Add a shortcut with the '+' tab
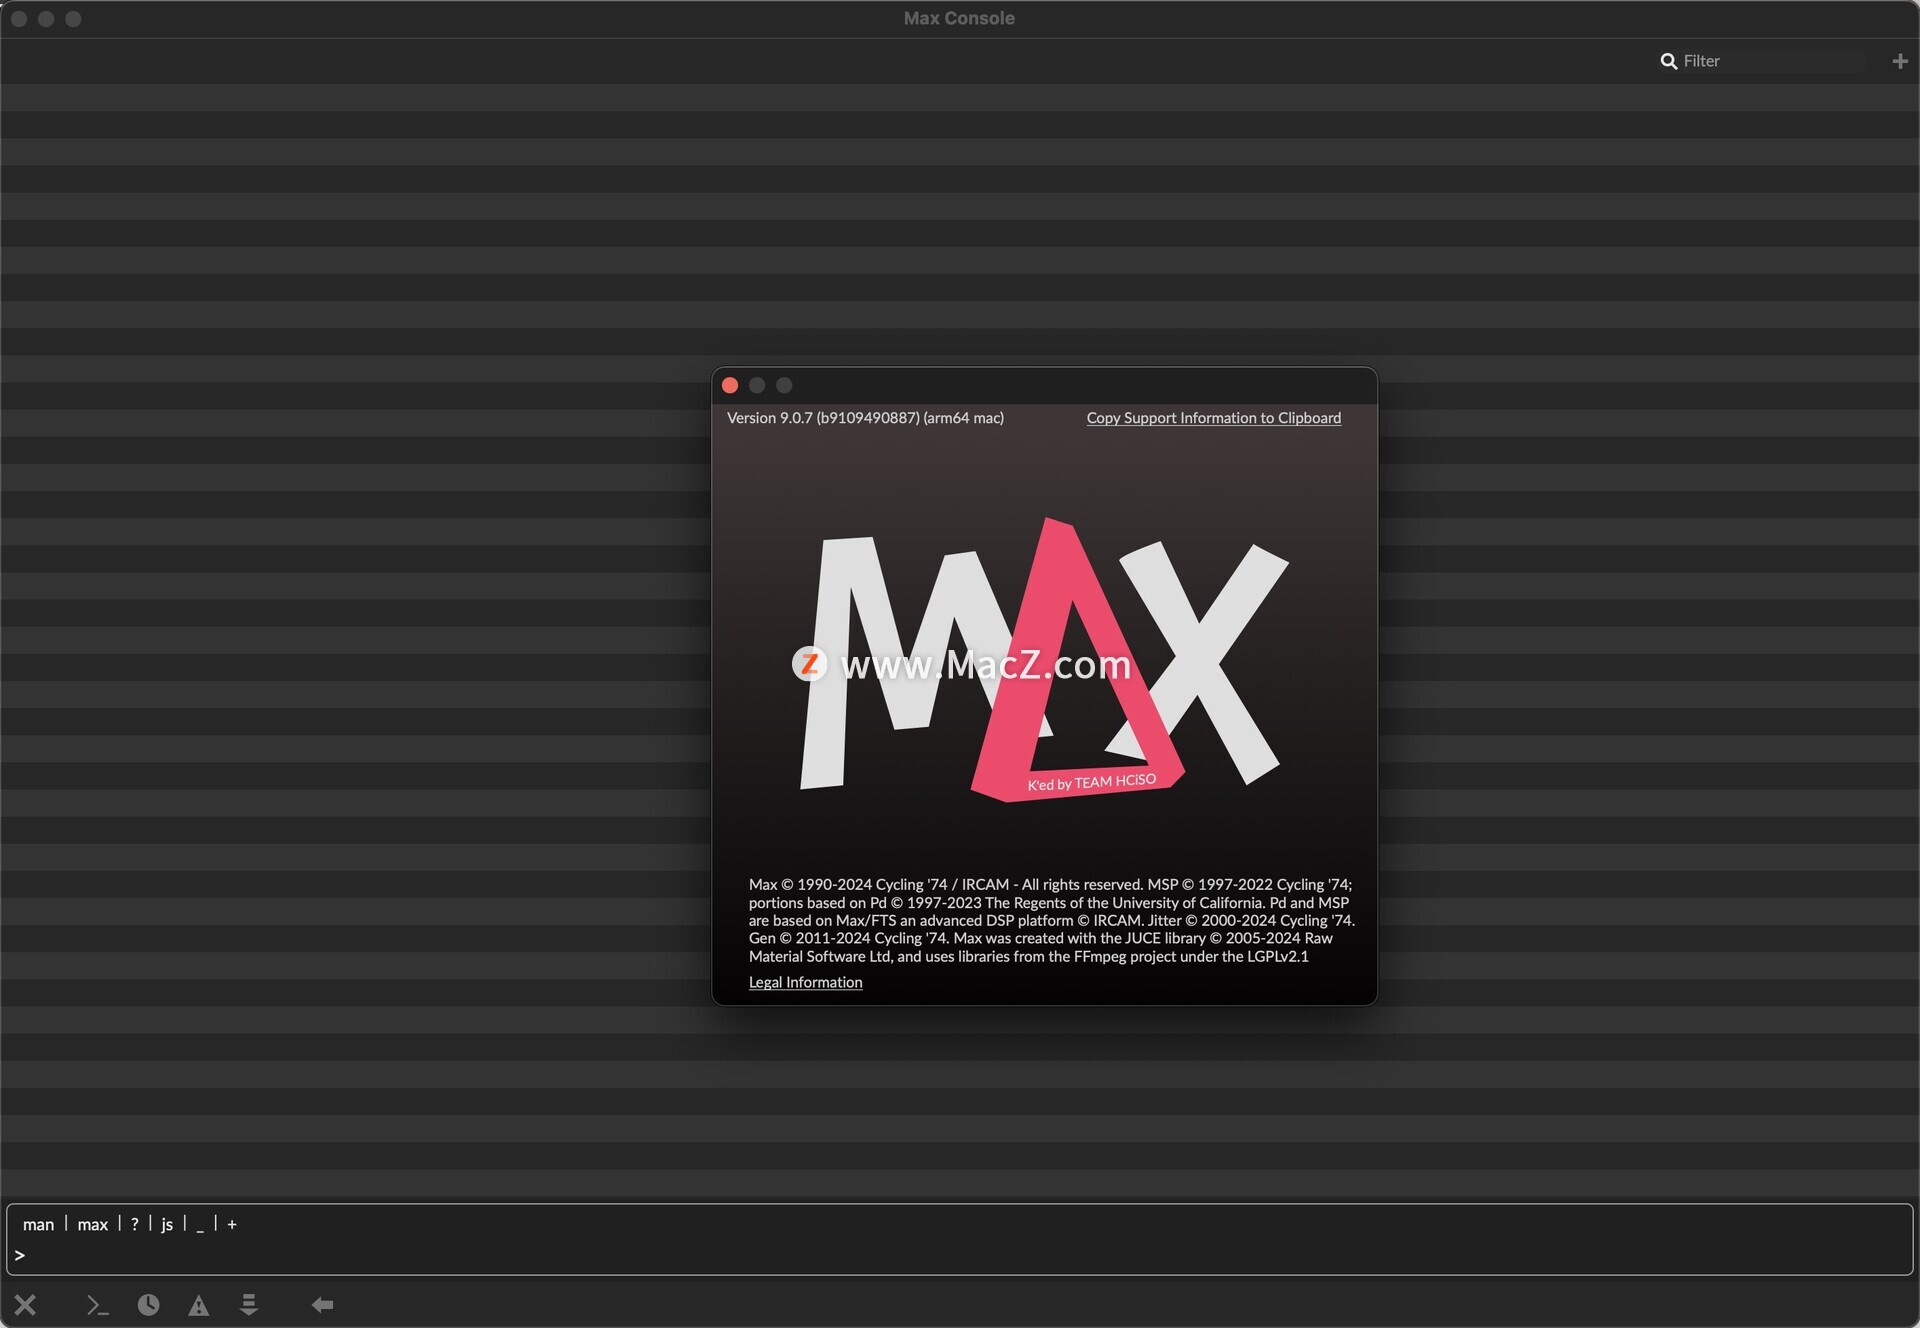The image size is (1920, 1328). tap(232, 1224)
